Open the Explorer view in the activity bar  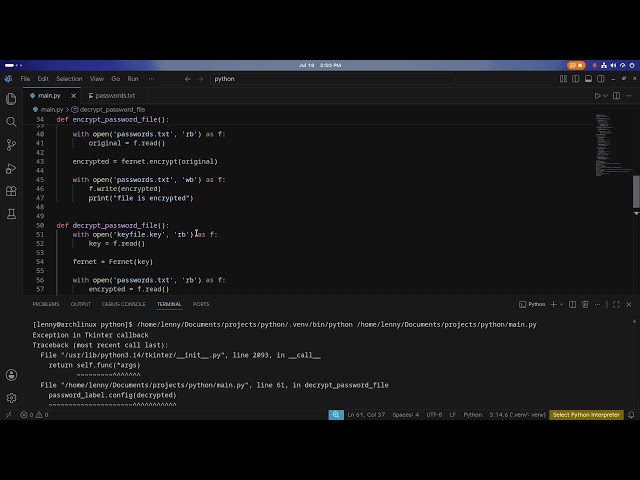pos(11,99)
